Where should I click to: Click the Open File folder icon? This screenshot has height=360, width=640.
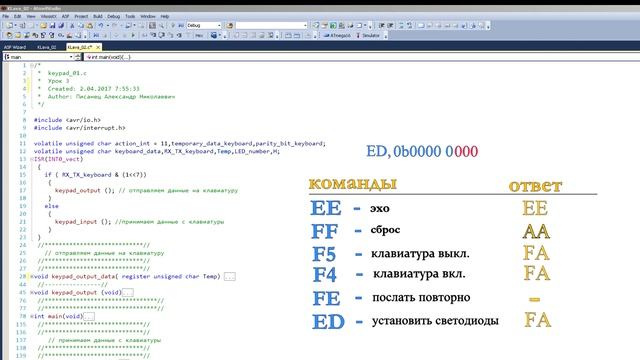pyautogui.click(x=43, y=25)
